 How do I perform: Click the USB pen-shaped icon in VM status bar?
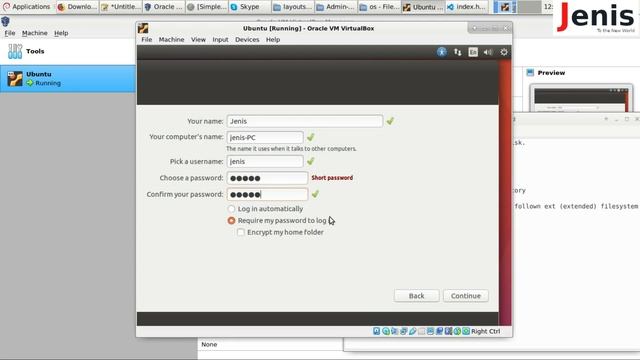point(413,331)
